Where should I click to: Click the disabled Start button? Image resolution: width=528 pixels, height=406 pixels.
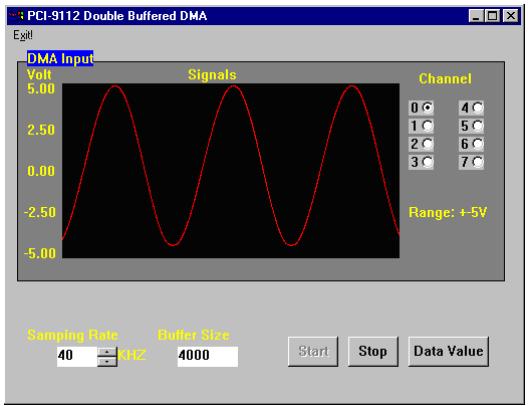pos(313,351)
